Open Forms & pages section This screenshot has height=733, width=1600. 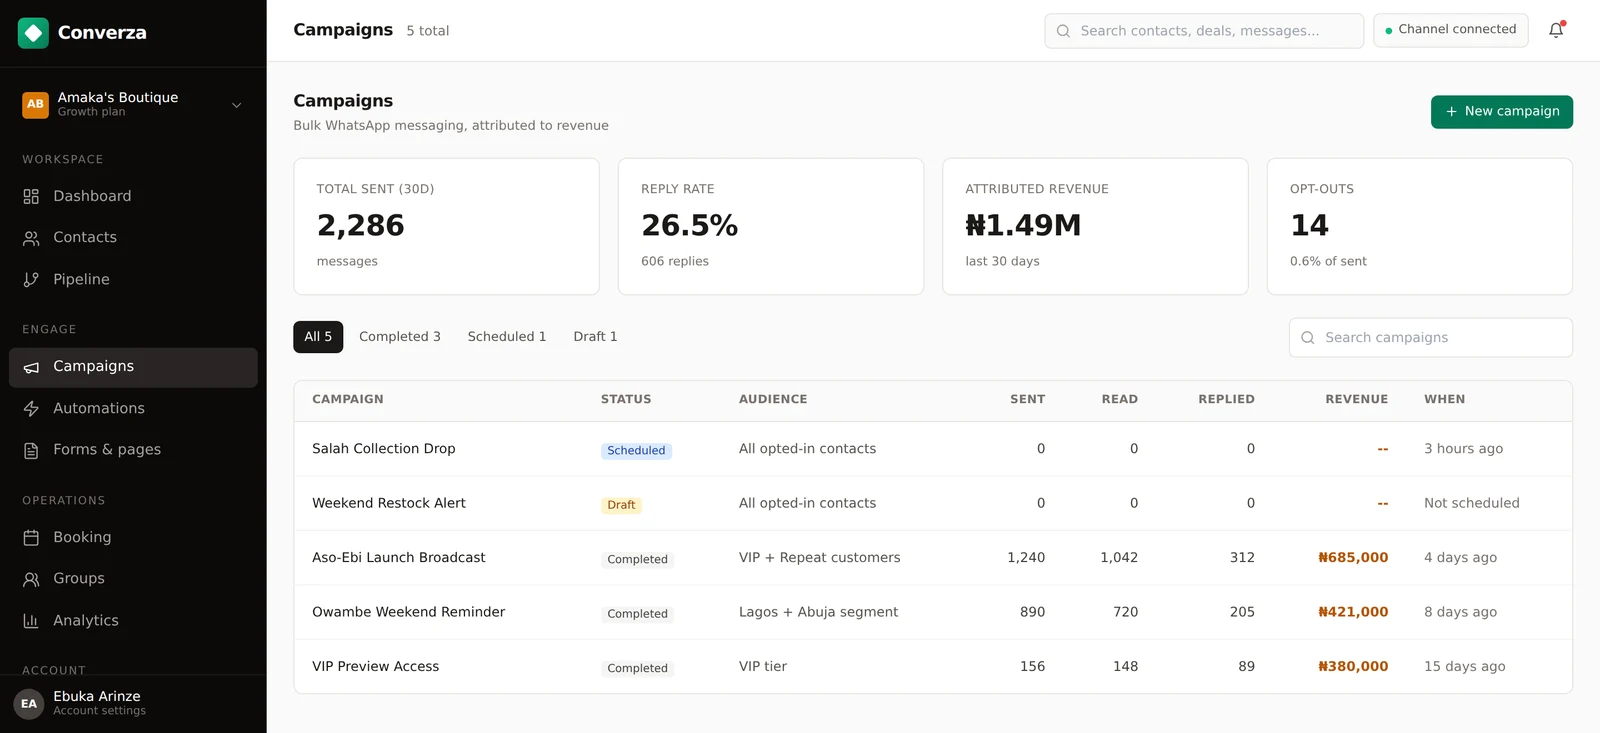click(x=133, y=450)
